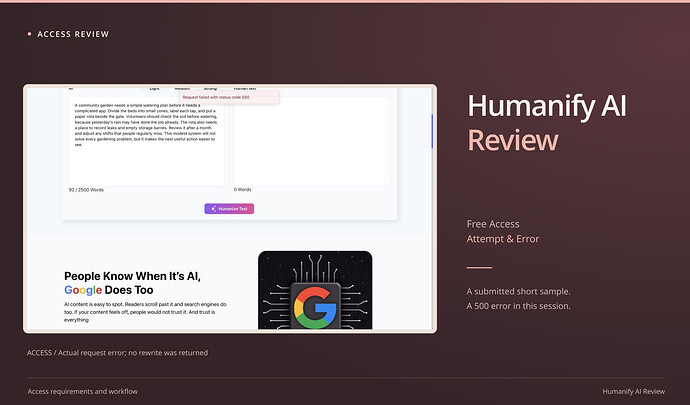
Task: Click the 'ACCESS REVIEW' label
Action: tap(73, 34)
